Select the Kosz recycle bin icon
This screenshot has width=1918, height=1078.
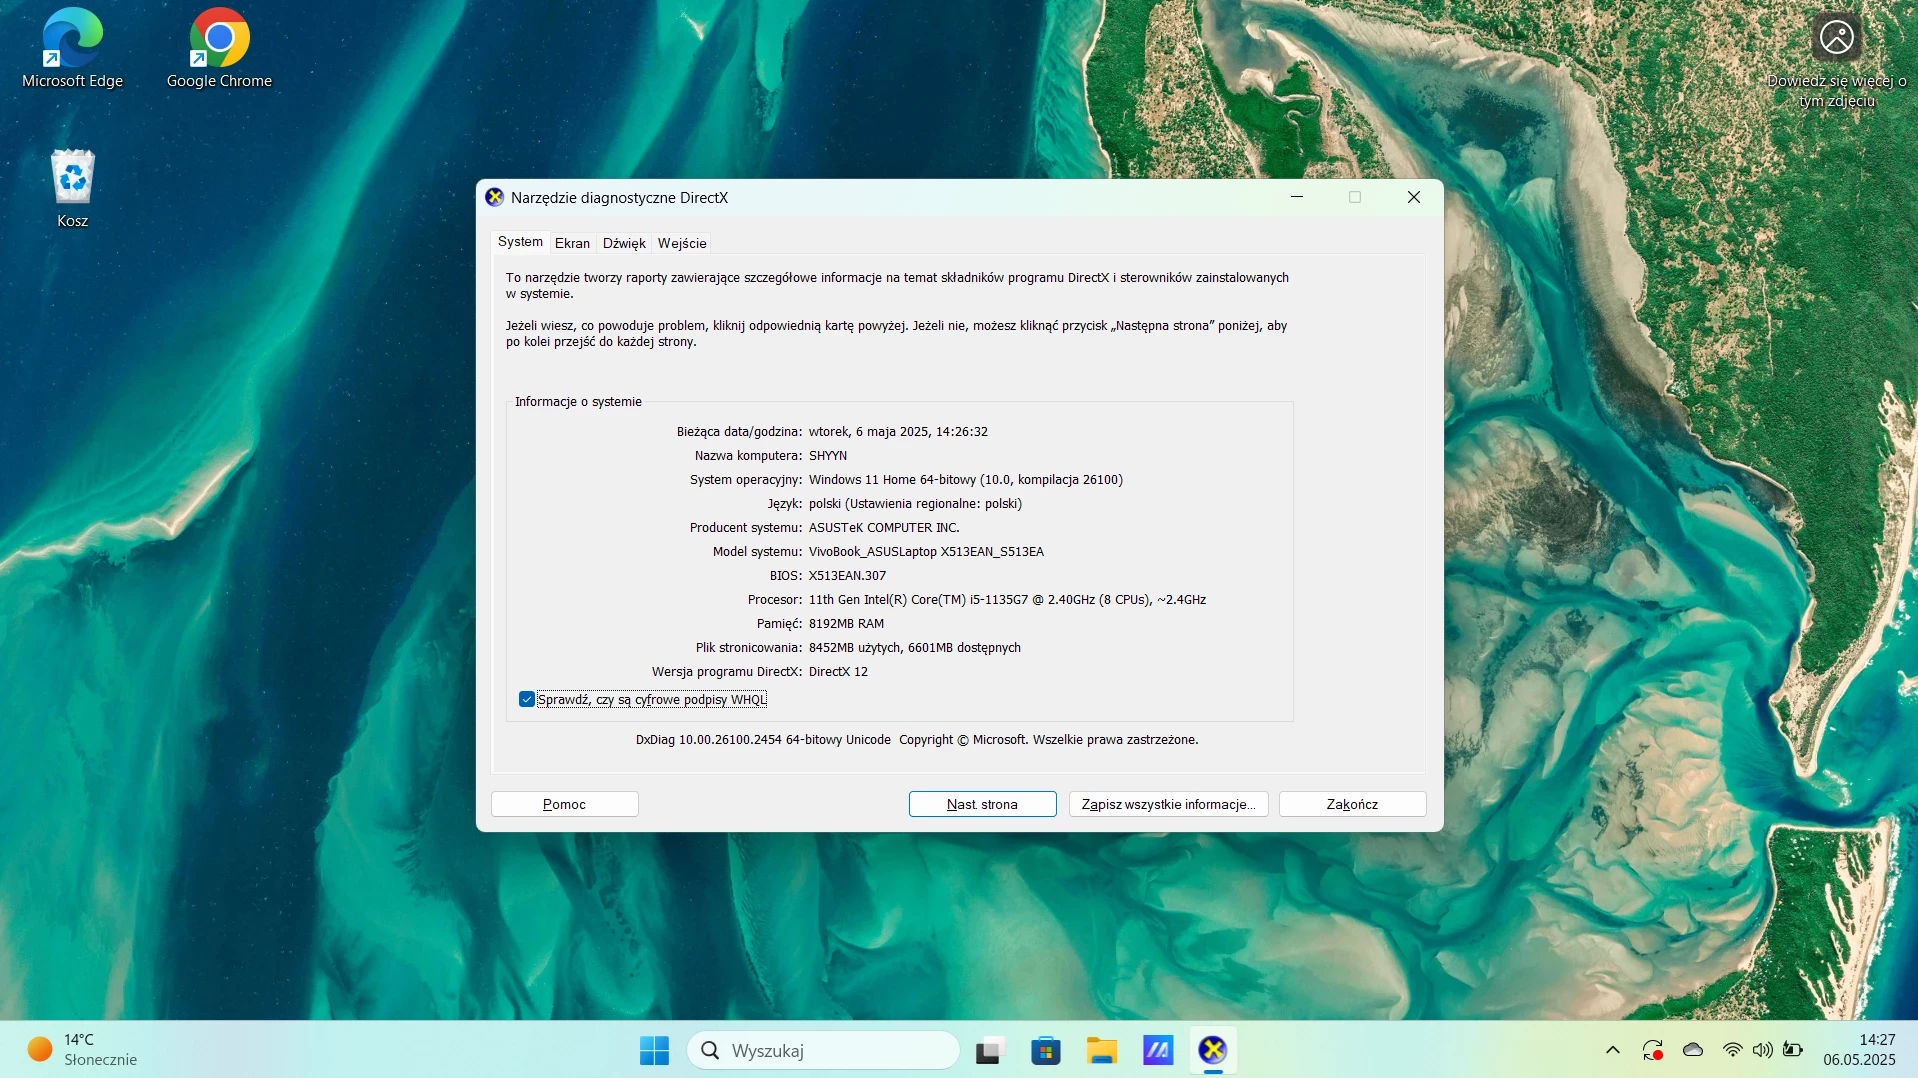[73, 188]
